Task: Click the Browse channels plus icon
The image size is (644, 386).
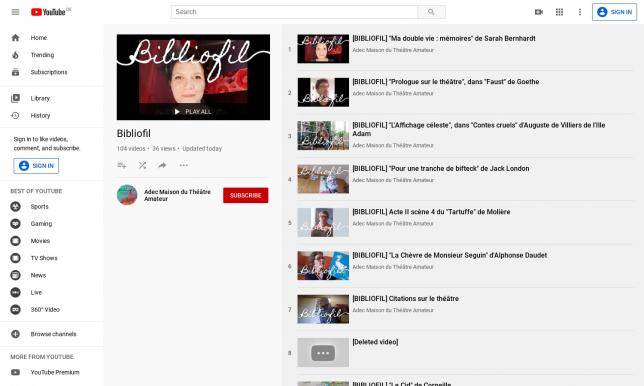Action: pyautogui.click(x=15, y=334)
